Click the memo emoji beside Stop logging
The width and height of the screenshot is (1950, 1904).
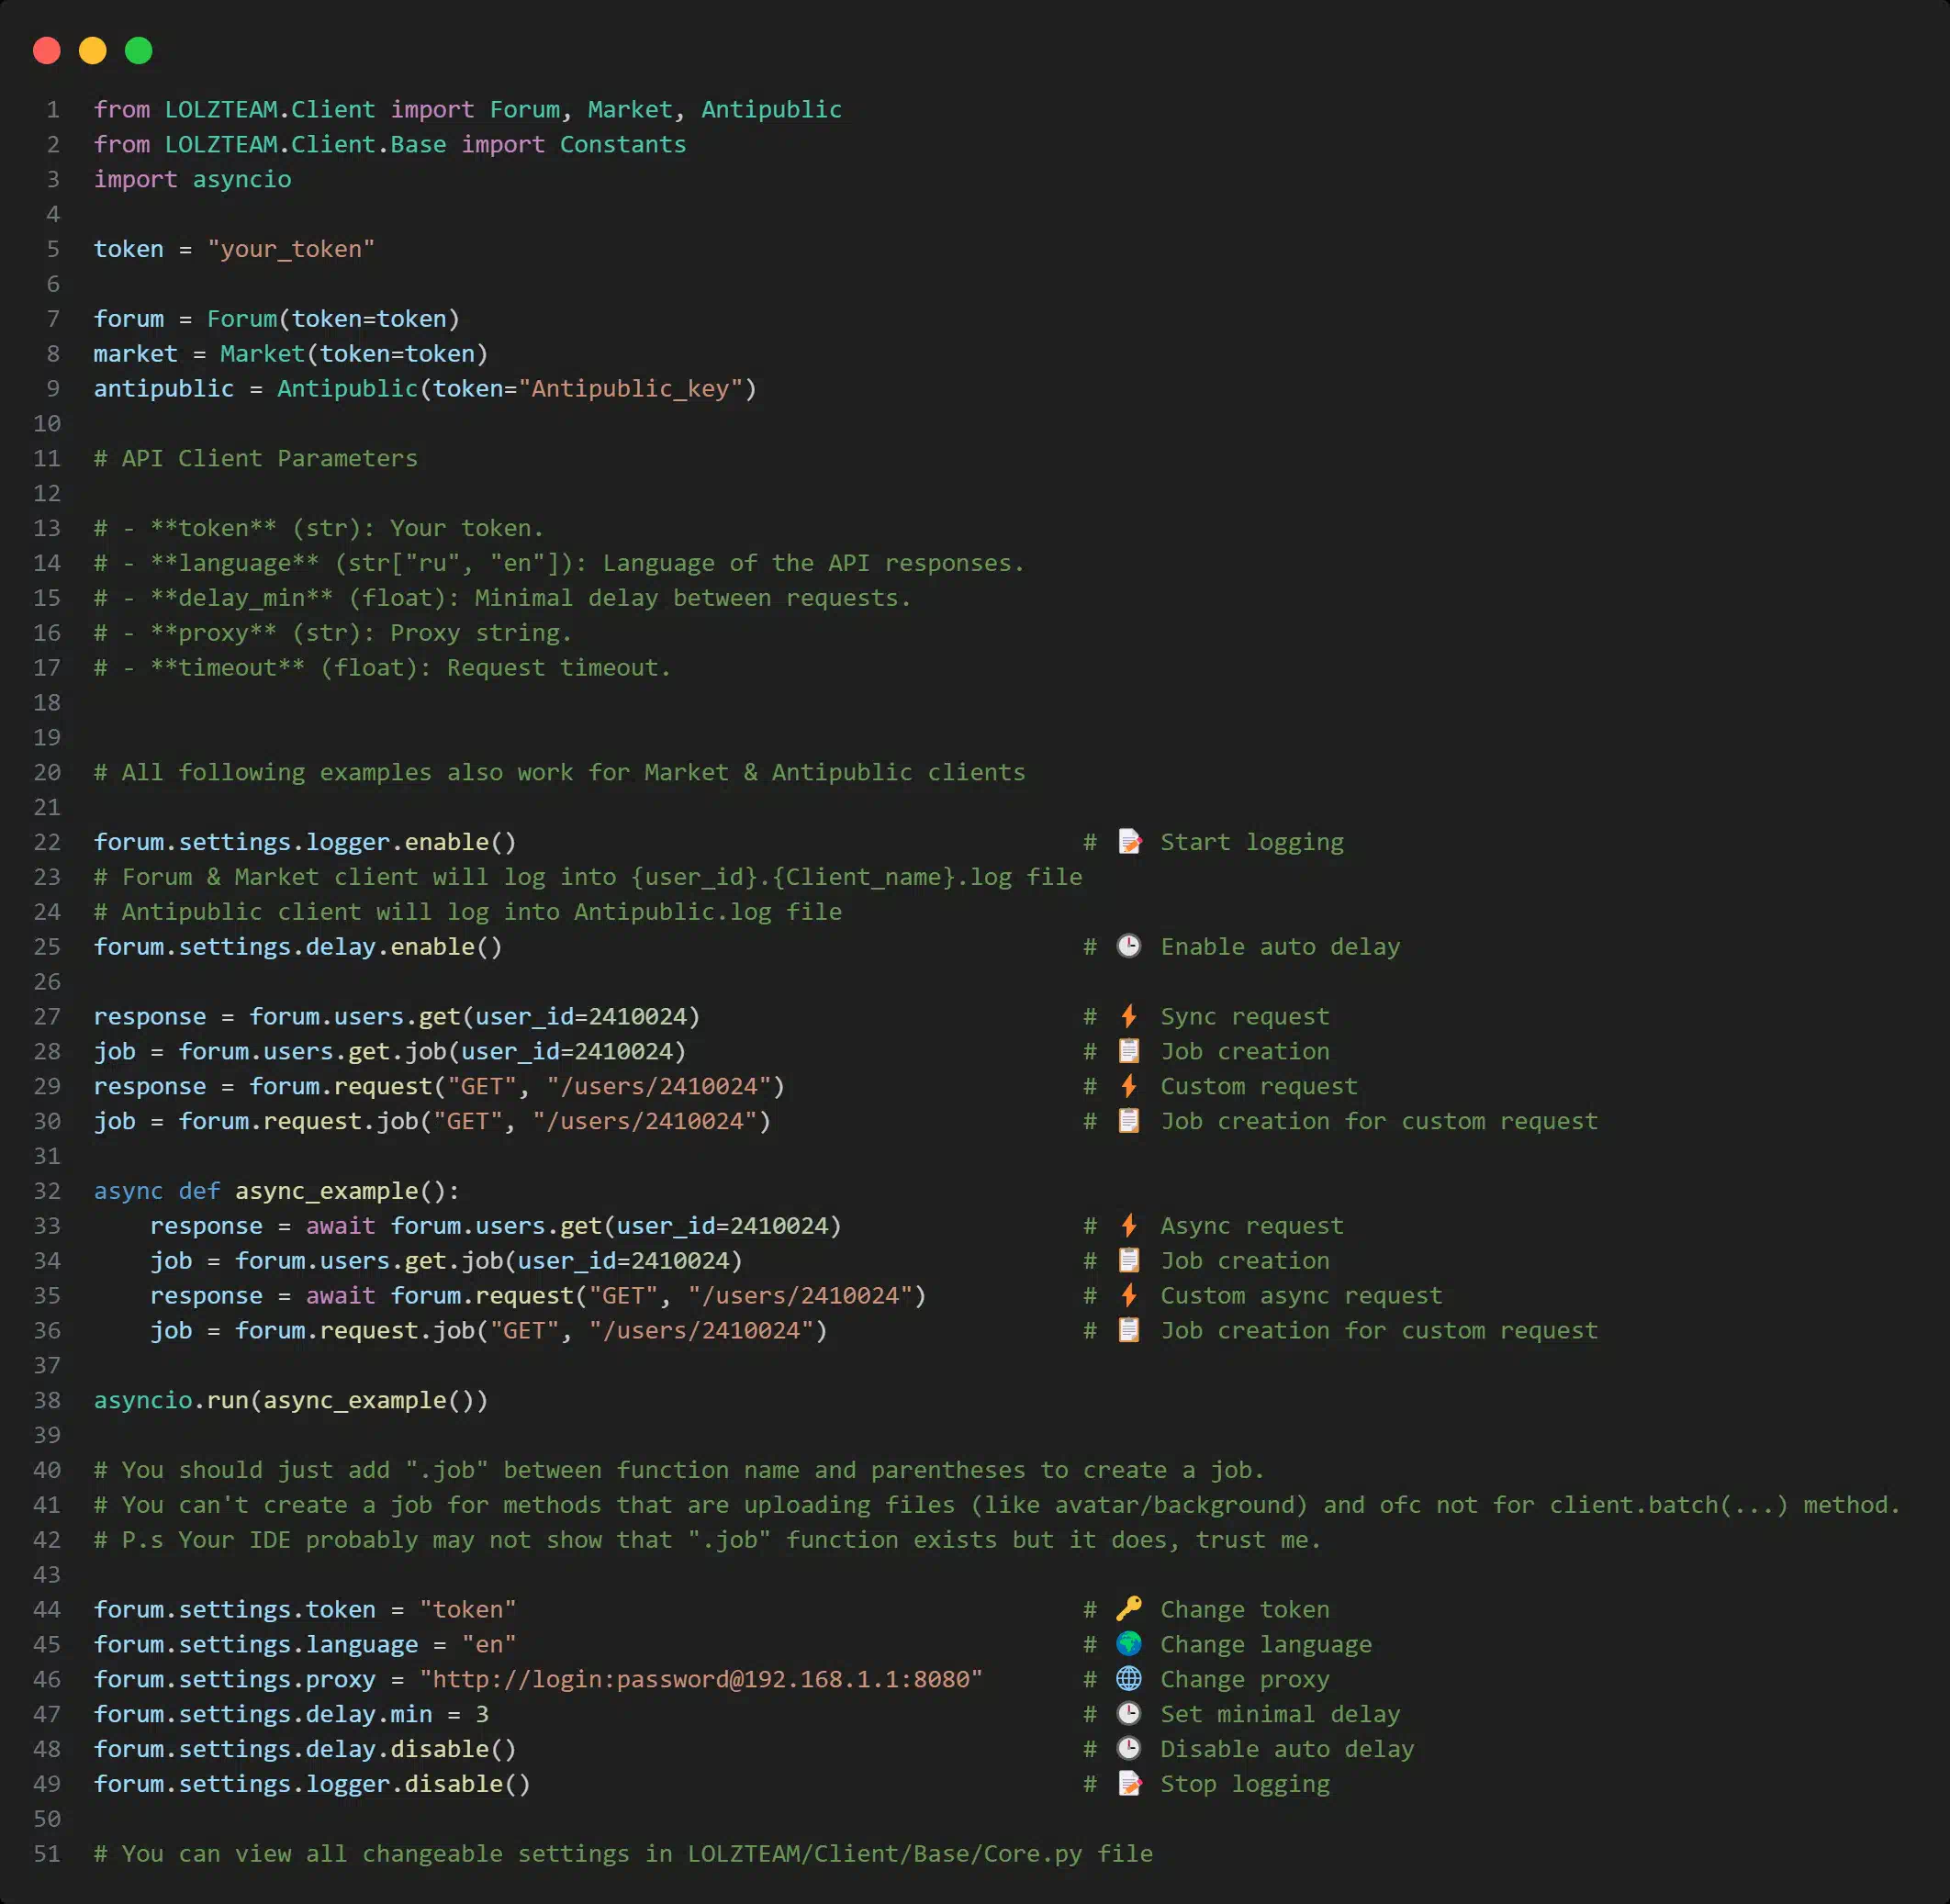pyautogui.click(x=1129, y=1784)
